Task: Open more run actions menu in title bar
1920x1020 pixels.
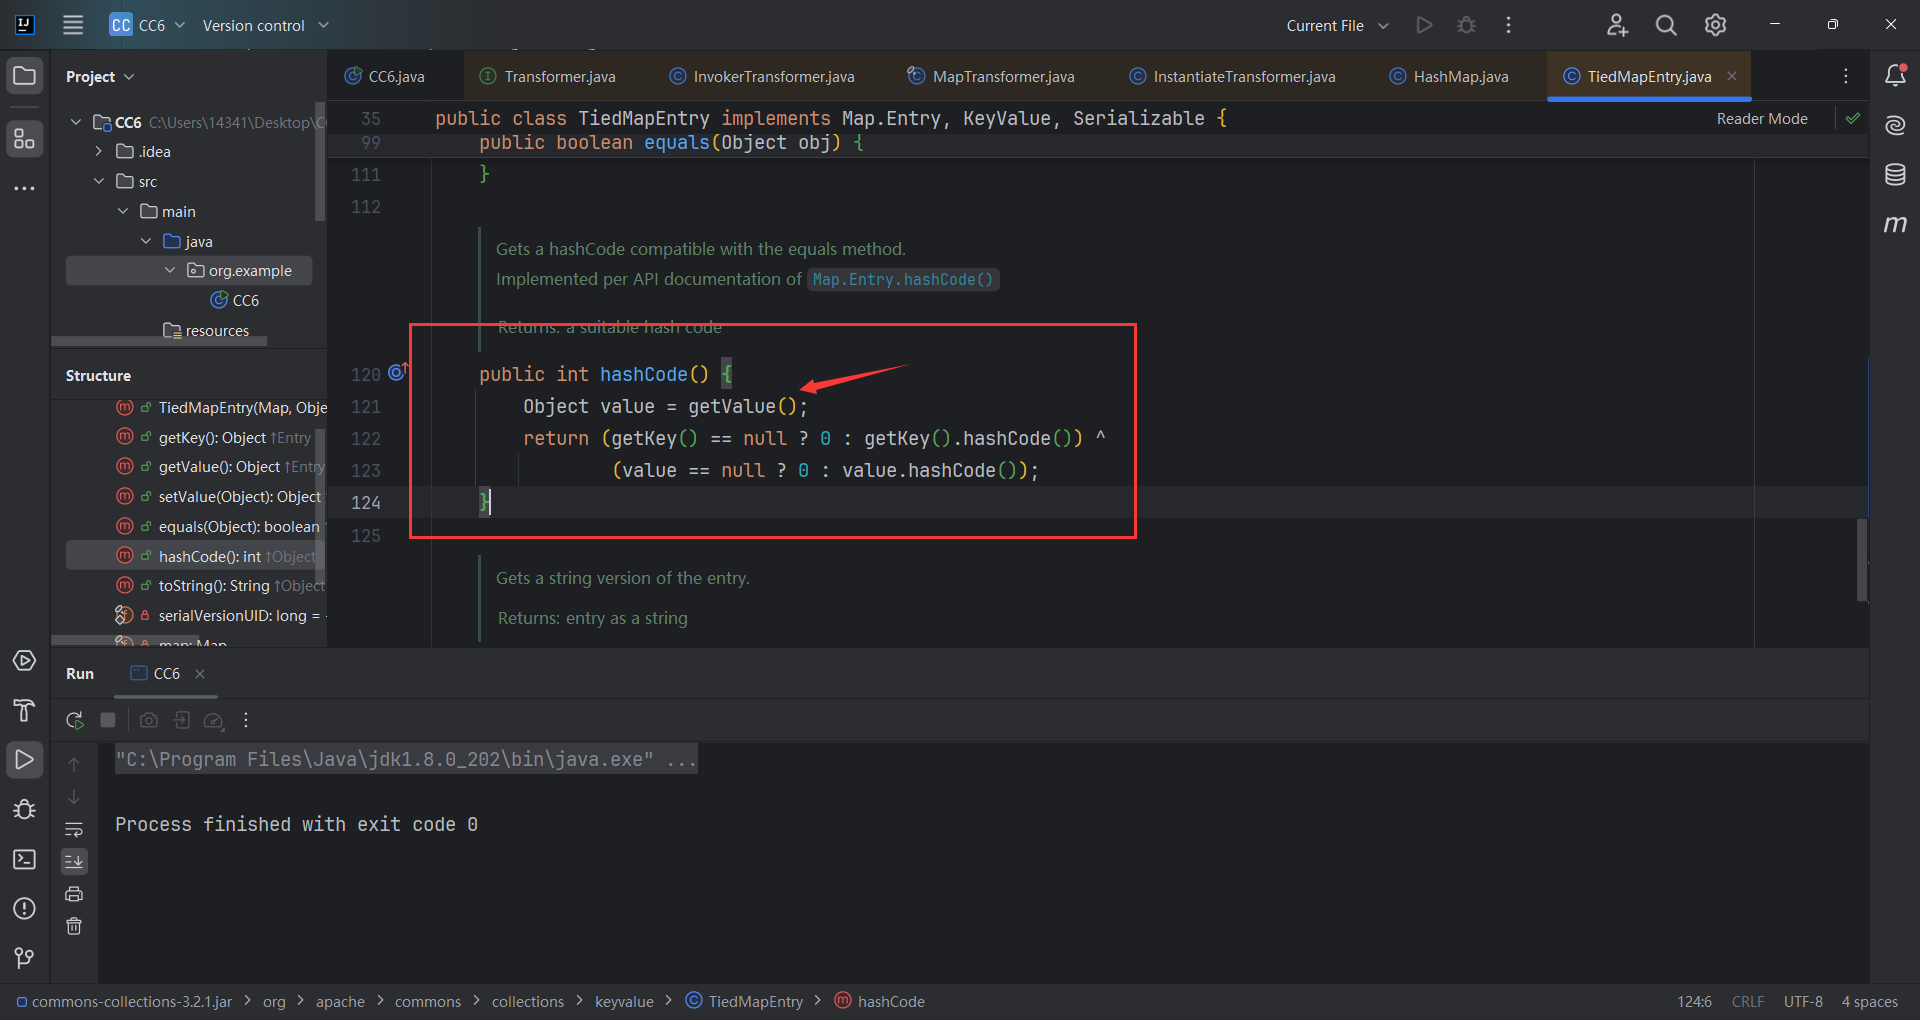Action: click(1508, 25)
